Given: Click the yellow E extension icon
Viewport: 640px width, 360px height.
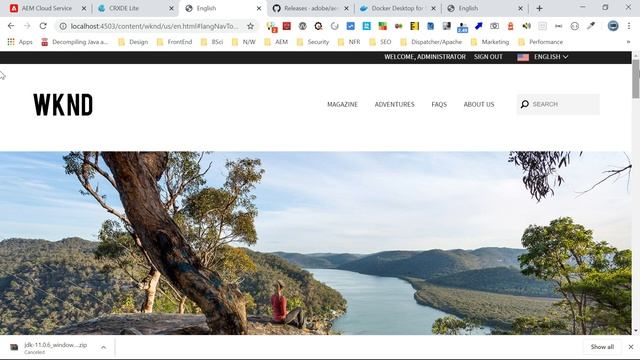Looking at the screenshot, I should pyautogui.click(x=414, y=26).
